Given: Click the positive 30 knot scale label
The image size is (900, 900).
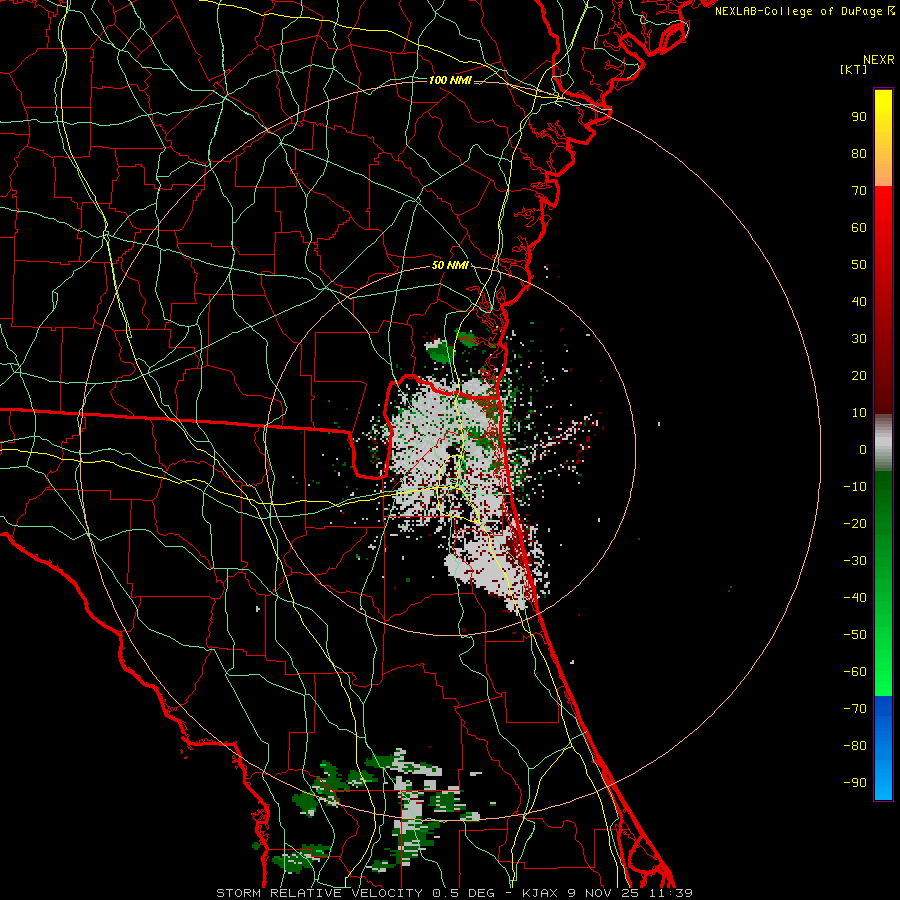Looking at the screenshot, I should click(x=859, y=339).
